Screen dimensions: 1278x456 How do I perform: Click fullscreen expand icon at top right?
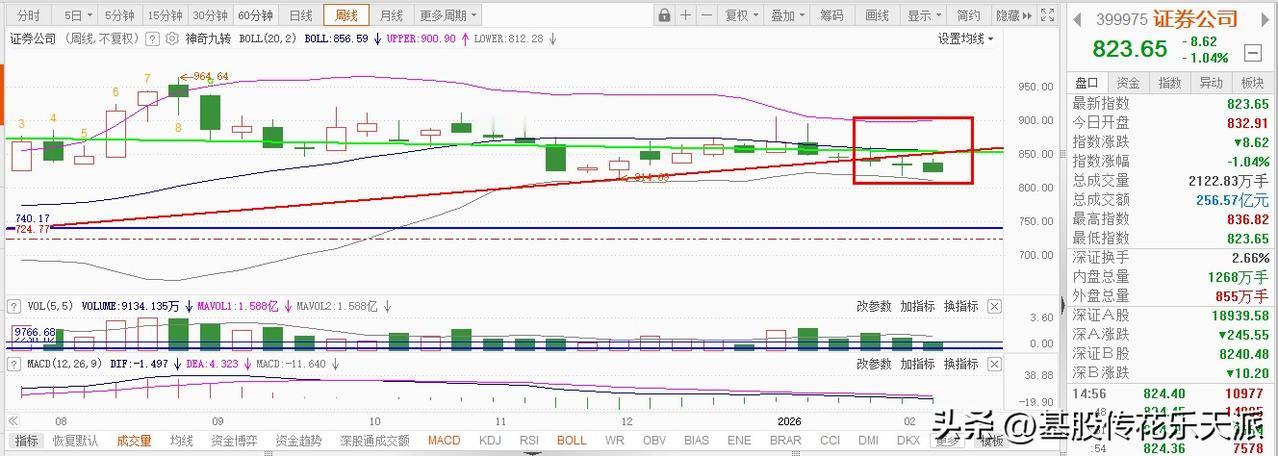(1047, 15)
